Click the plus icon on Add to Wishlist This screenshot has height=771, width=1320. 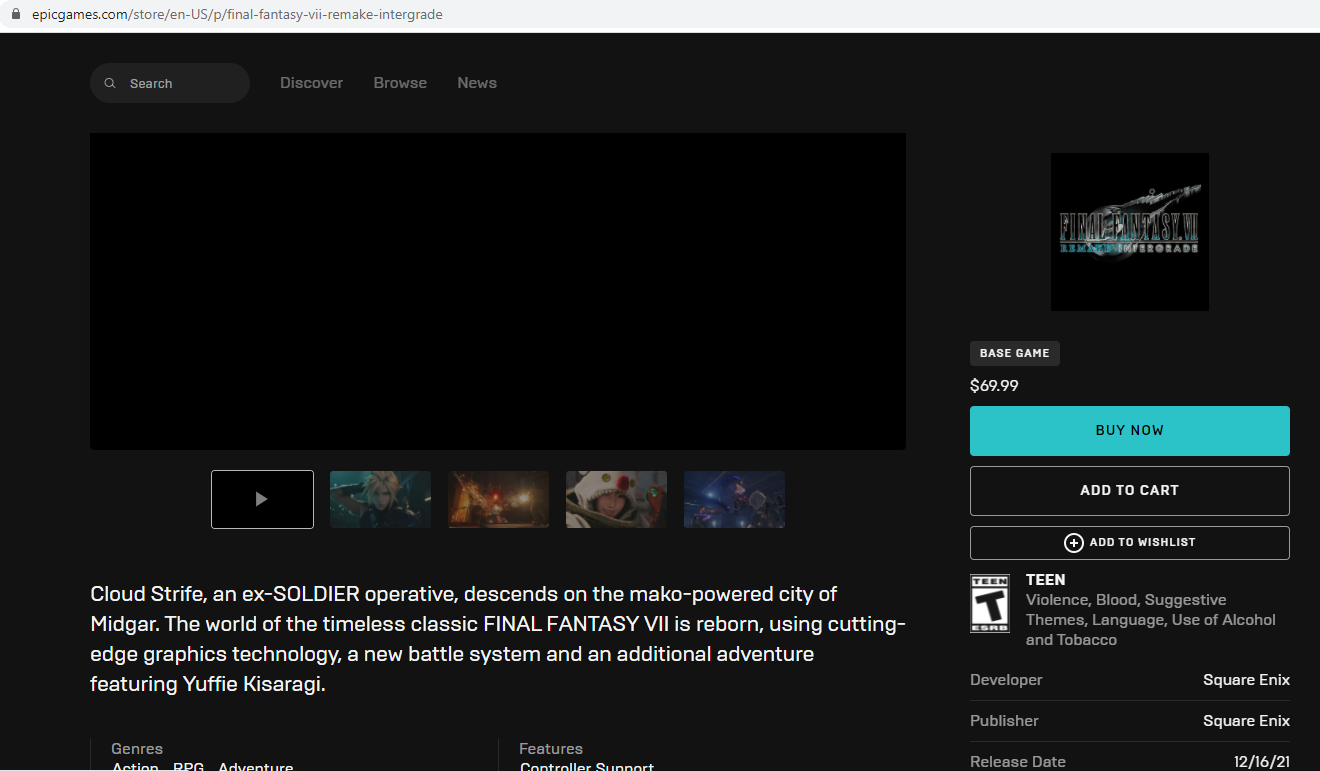tap(1073, 542)
